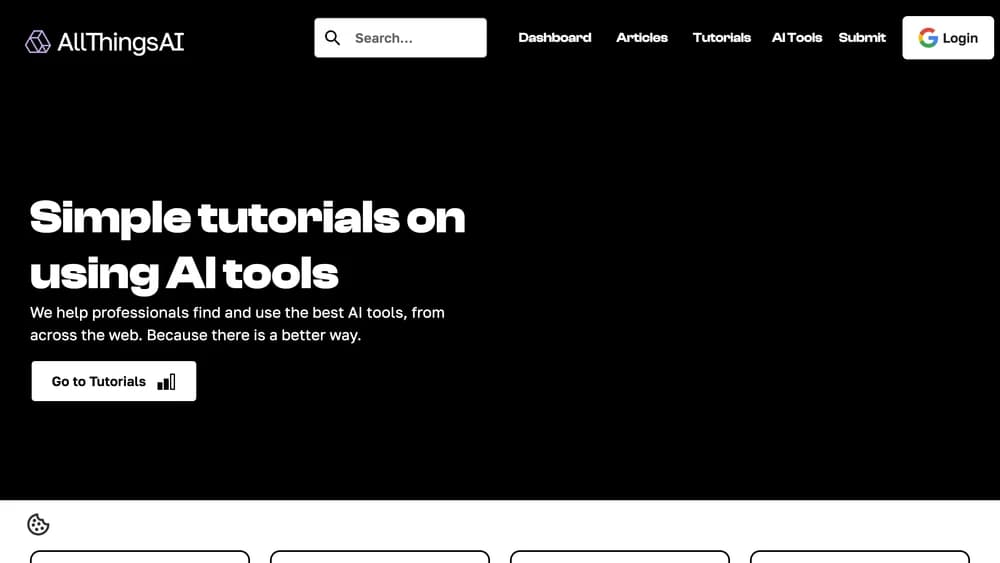Click the magnifier search icon

[332, 38]
